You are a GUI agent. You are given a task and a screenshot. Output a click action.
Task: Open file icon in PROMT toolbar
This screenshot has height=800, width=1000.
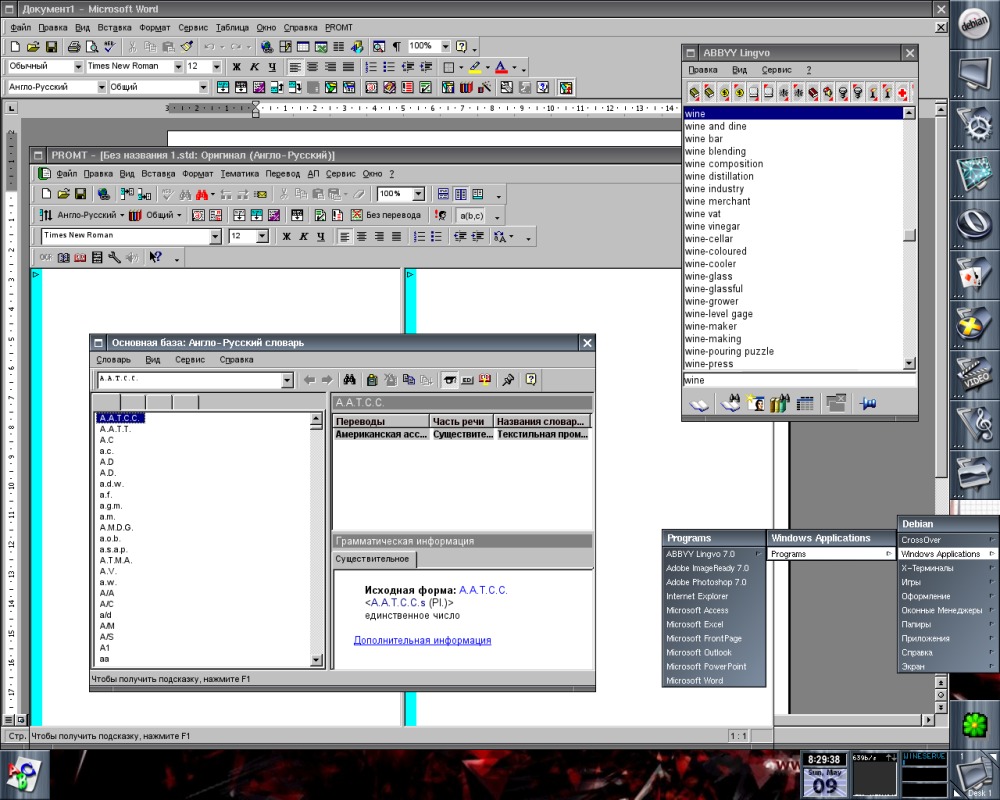click(x=63, y=194)
